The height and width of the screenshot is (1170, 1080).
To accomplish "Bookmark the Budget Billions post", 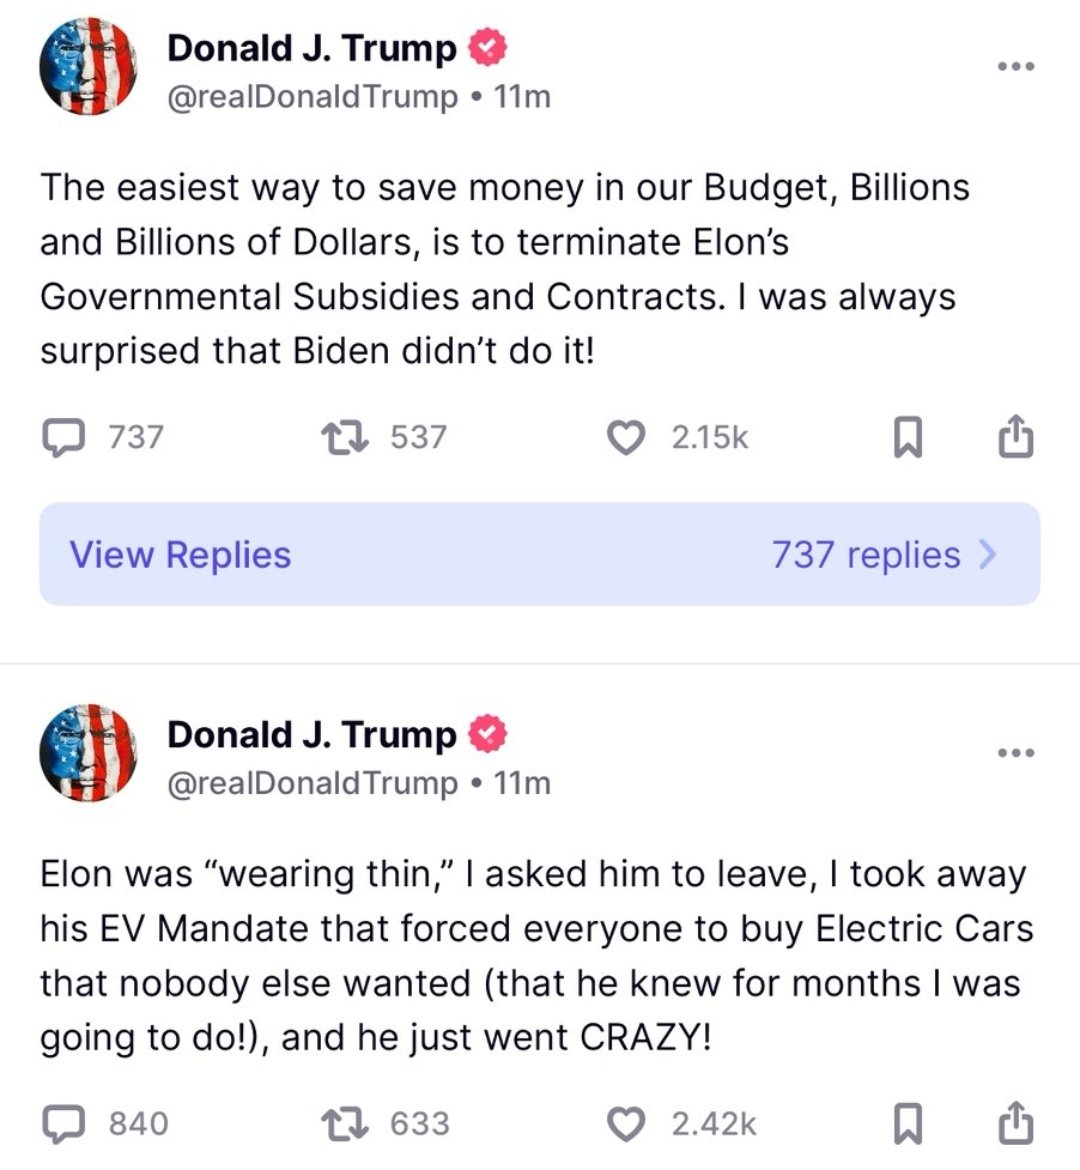I will [x=906, y=438].
